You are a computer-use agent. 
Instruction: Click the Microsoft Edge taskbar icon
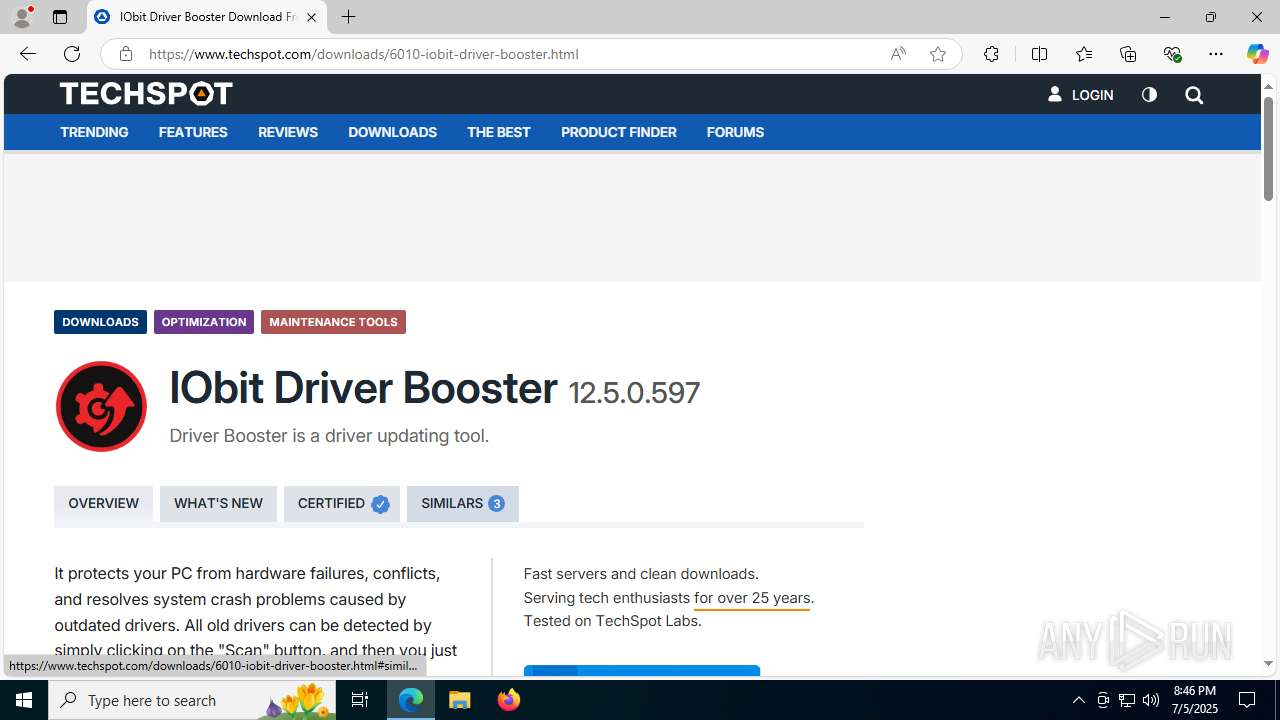pos(411,700)
